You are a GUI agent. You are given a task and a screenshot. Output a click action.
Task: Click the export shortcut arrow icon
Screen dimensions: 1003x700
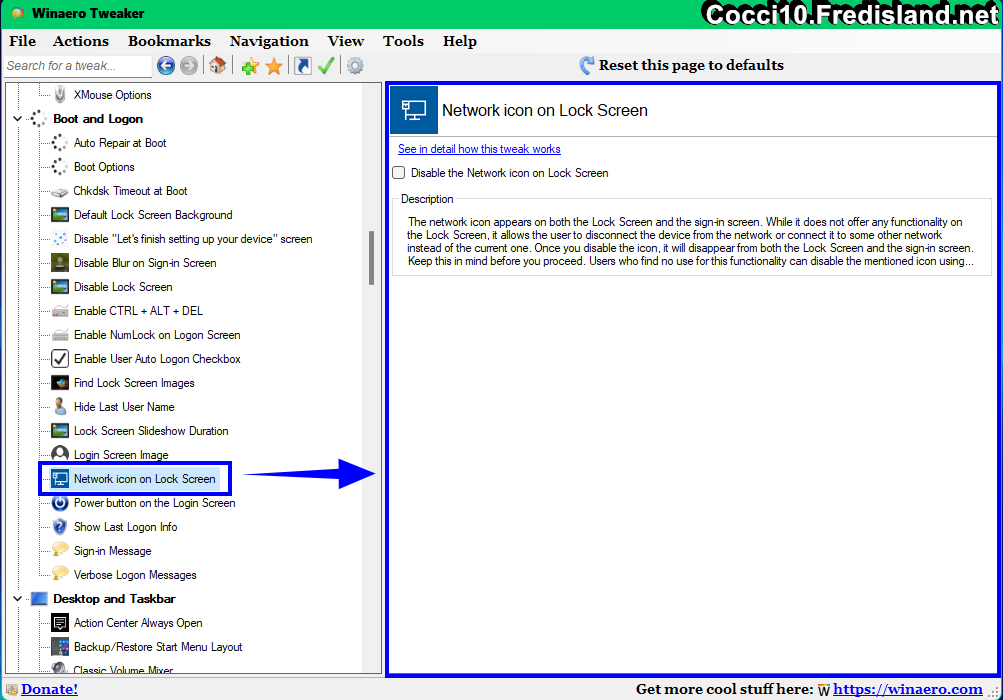coord(303,65)
